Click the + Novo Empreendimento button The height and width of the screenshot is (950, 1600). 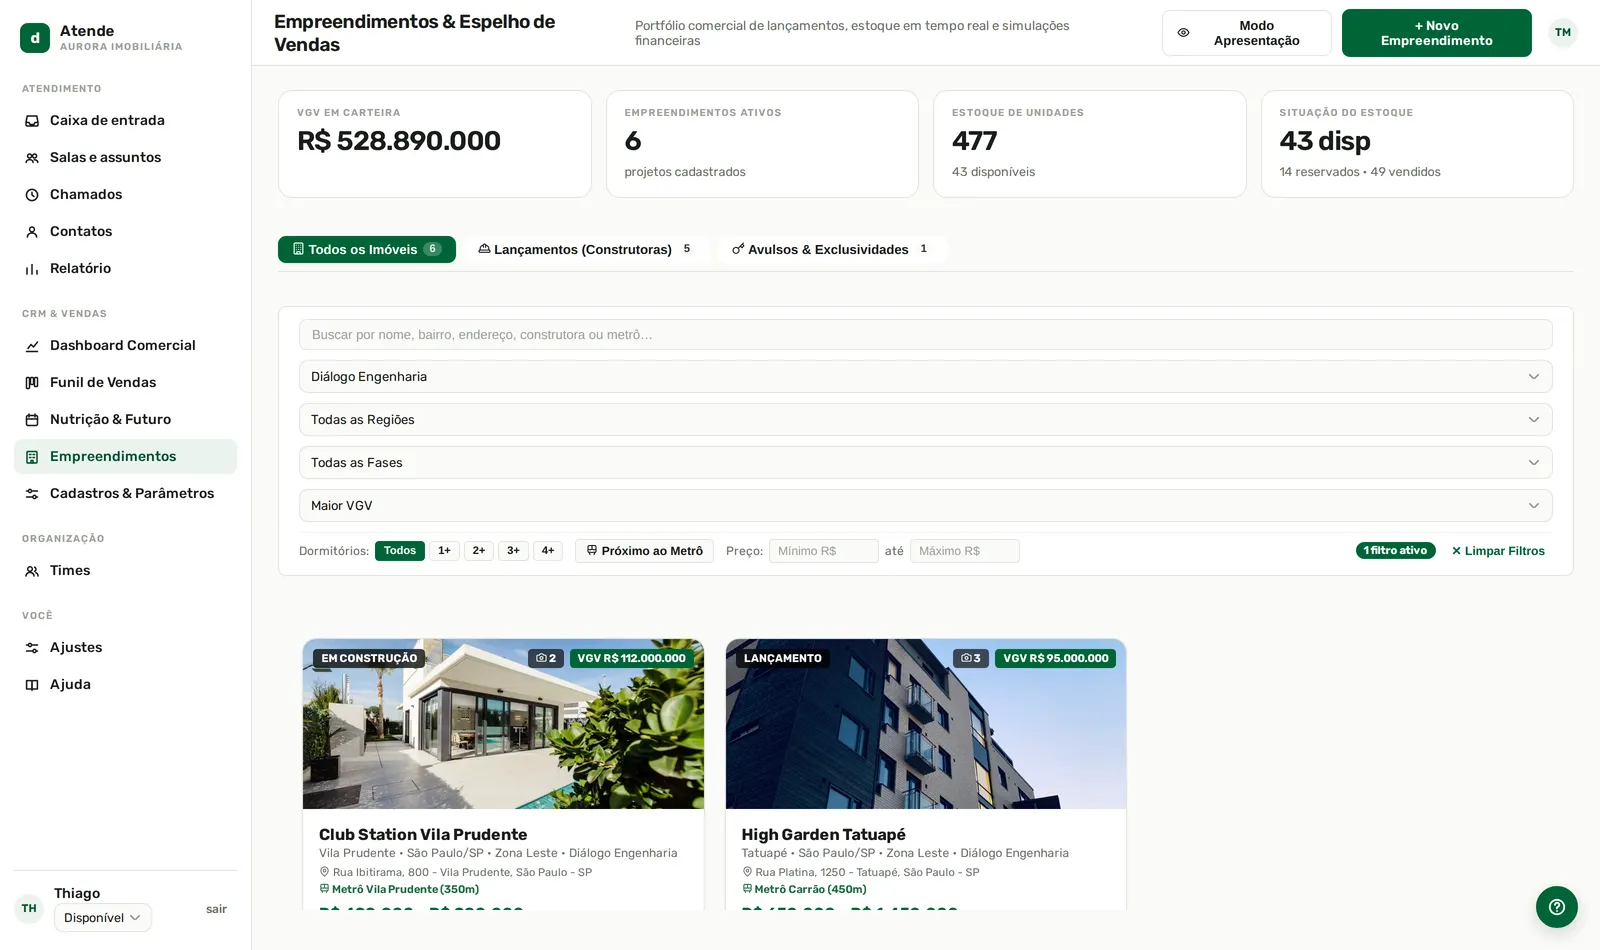1437,33
